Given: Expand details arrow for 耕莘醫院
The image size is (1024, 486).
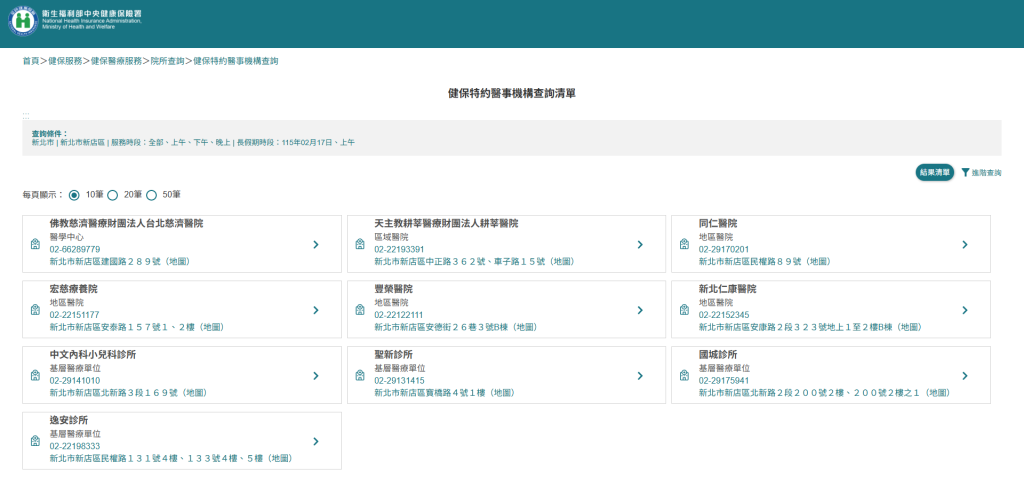Looking at the screenshot, I should pos(640,244).
